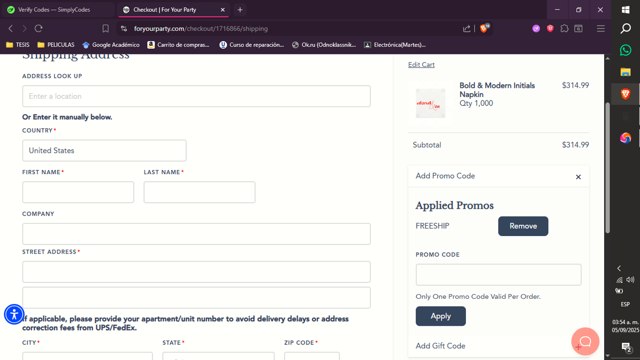Click the volume tray icon

pyautogui.click(x=631, y=280)
